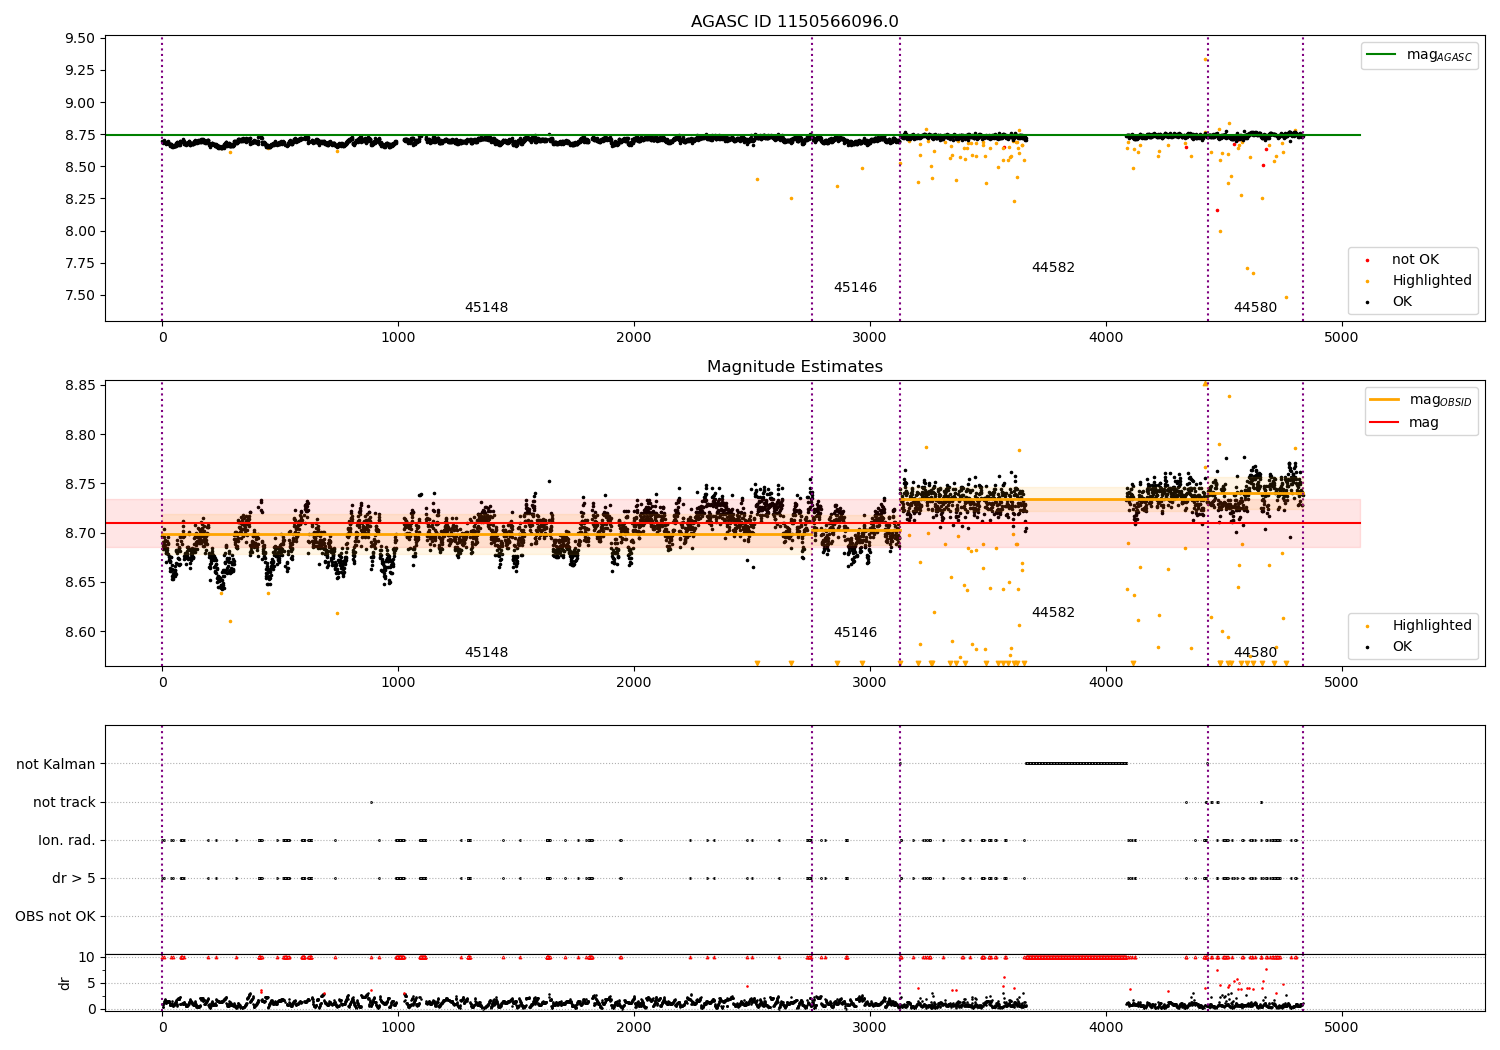Click the dense red dr=10 marker band in bottom panel
Image resolution: width=1500 pixels, height=1050 pixels.
pos(1078,957)
